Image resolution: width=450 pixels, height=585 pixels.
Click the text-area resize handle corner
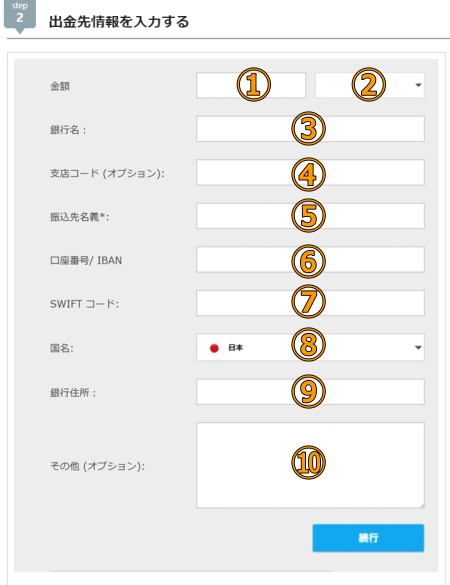(x=421, y=505)
